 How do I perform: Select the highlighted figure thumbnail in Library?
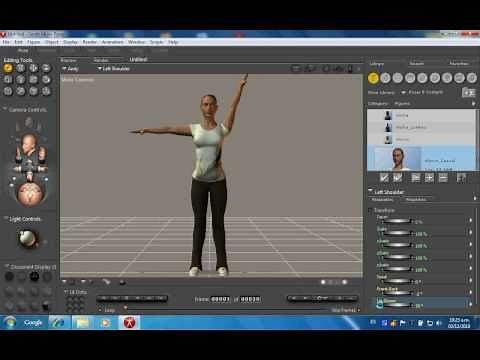point(398,159)
